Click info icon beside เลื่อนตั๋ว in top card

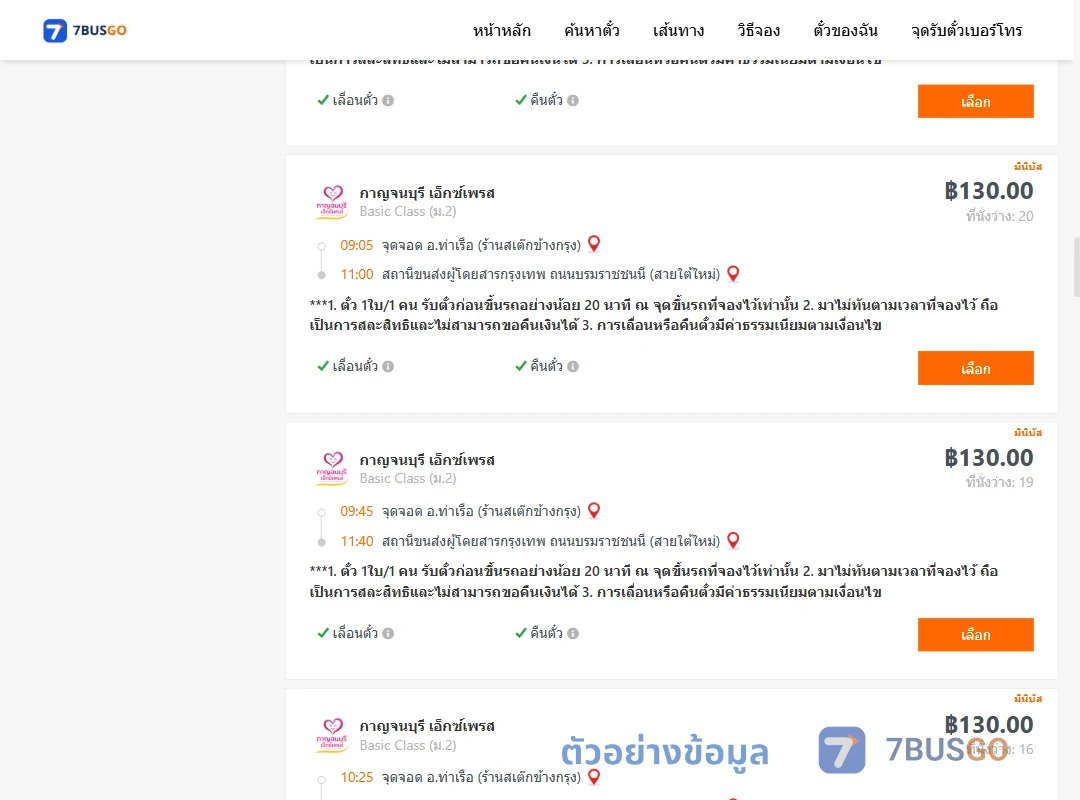(x=388, y=101)
